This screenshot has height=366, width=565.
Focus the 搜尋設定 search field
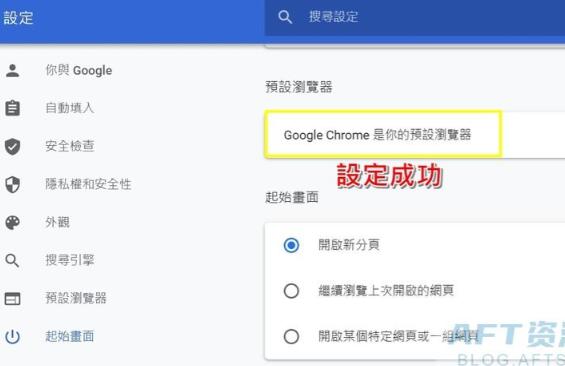[x=415, y=17]
